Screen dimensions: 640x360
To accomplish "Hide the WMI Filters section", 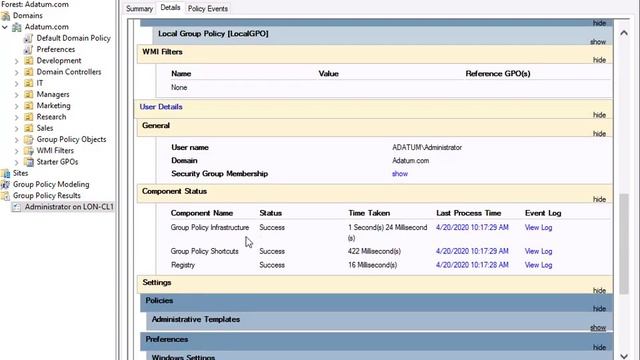I will coord(599,60).
